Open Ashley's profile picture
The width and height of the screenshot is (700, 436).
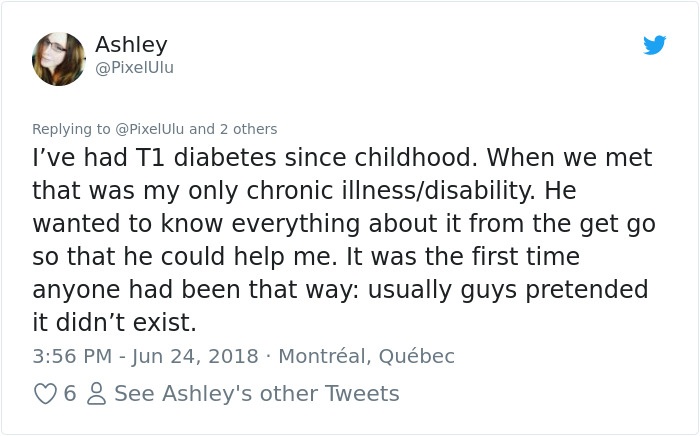click(x=59, y=58)
